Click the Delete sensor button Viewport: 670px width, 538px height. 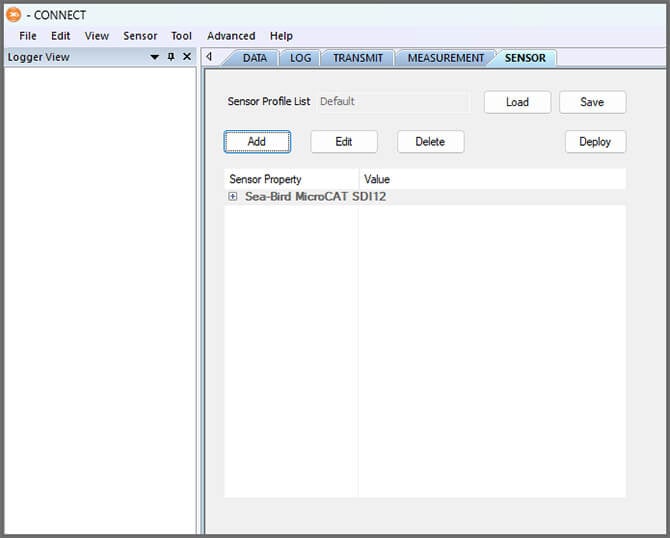click(x=430, y=142)
